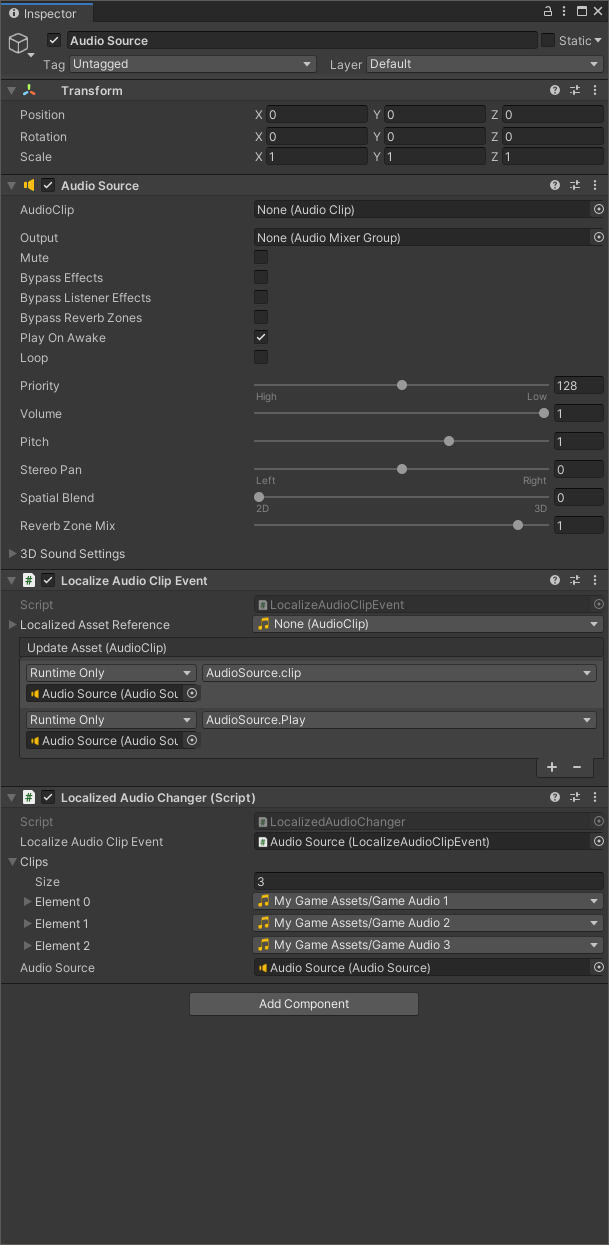This screenshot has width=609, height=1245.
Task: Disable Play On Awake
Action: [x=261, y=338]
